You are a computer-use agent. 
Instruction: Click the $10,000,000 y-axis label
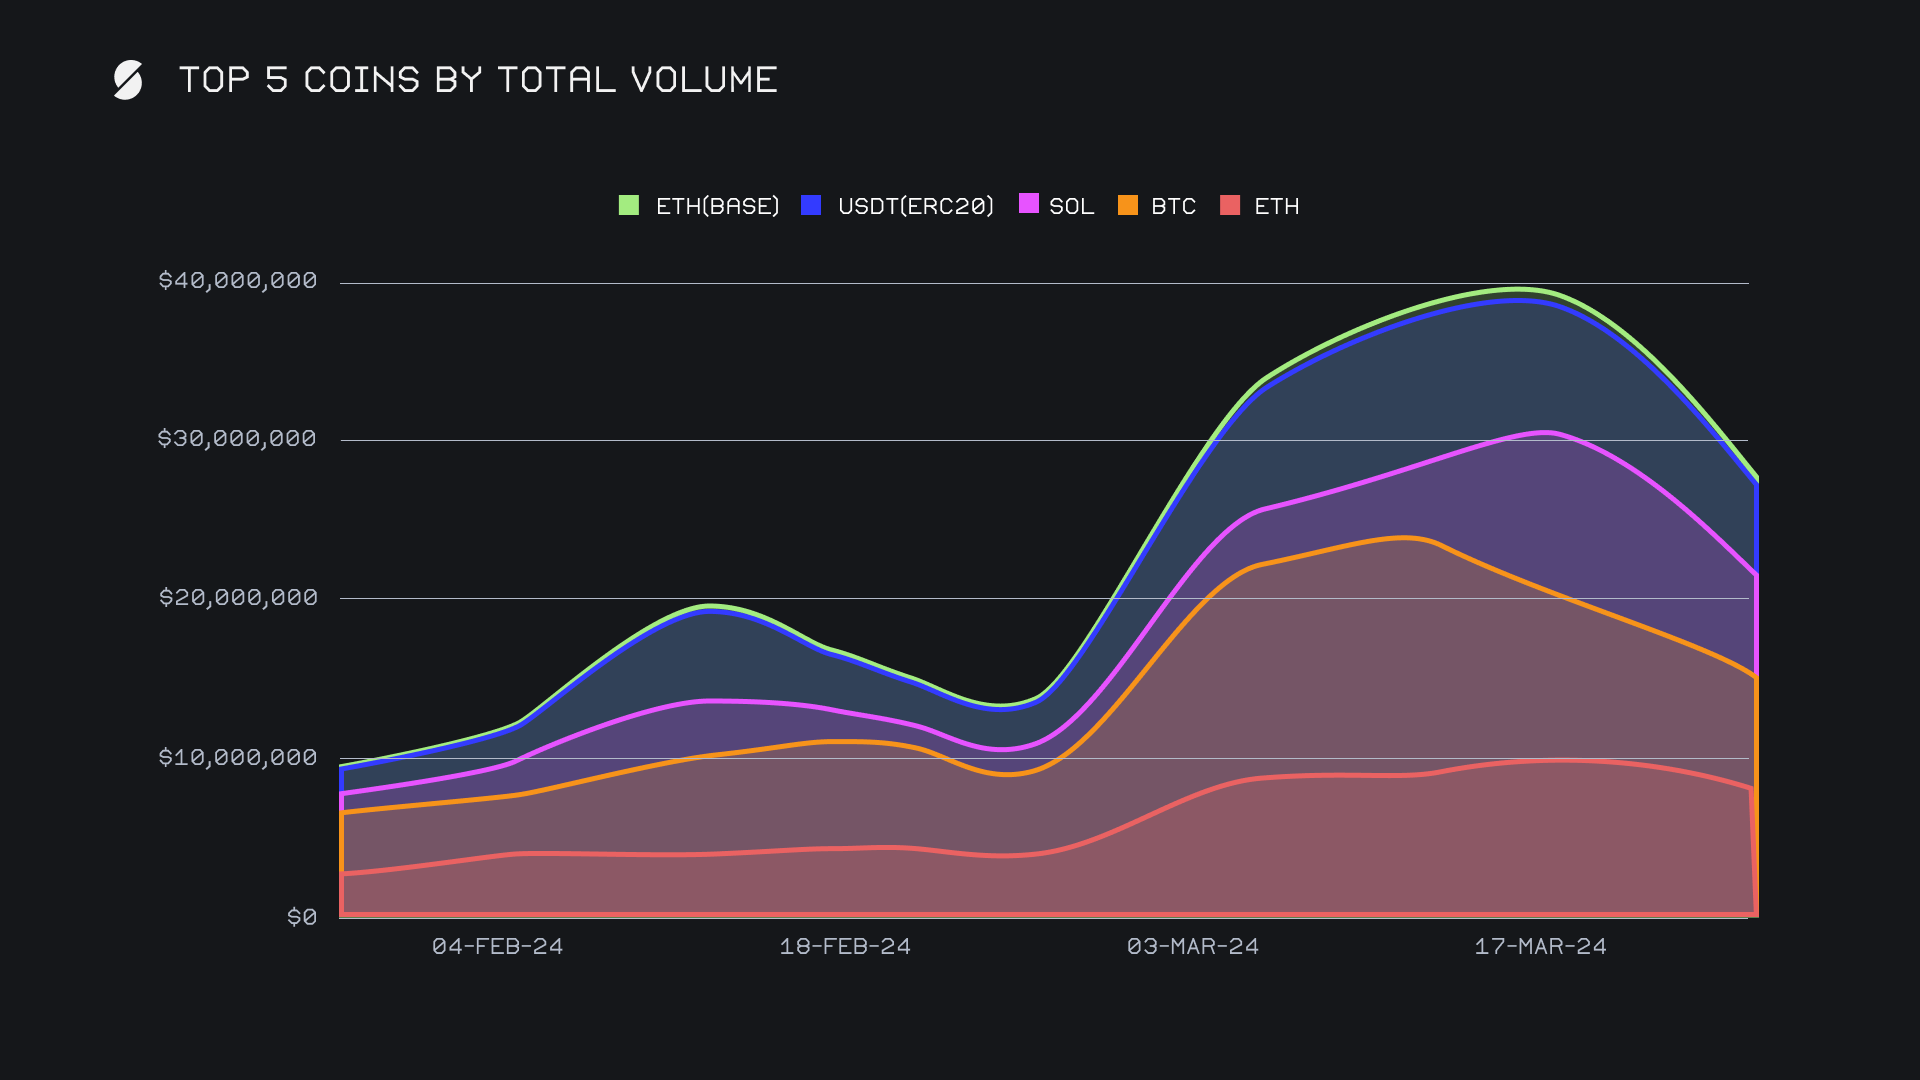point(237,757)
